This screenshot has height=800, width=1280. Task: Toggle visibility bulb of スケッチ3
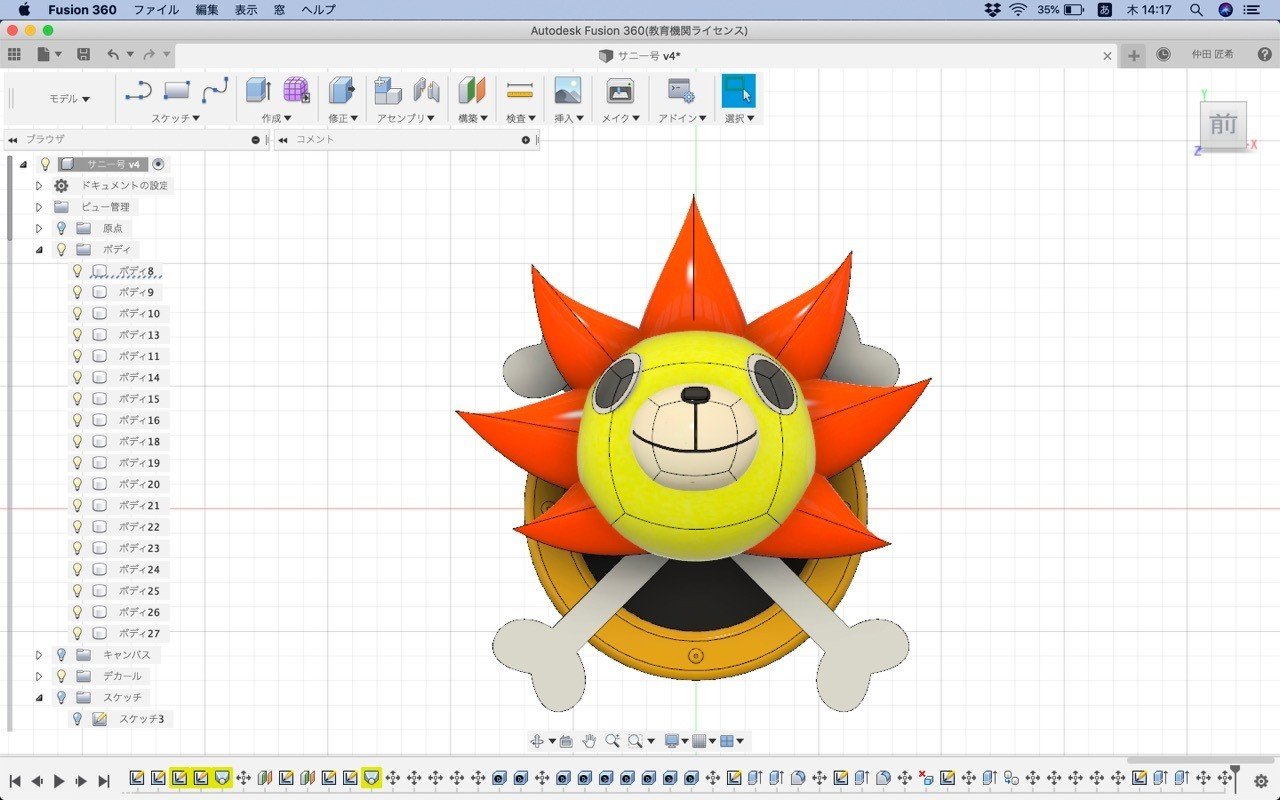click(77, 719)
